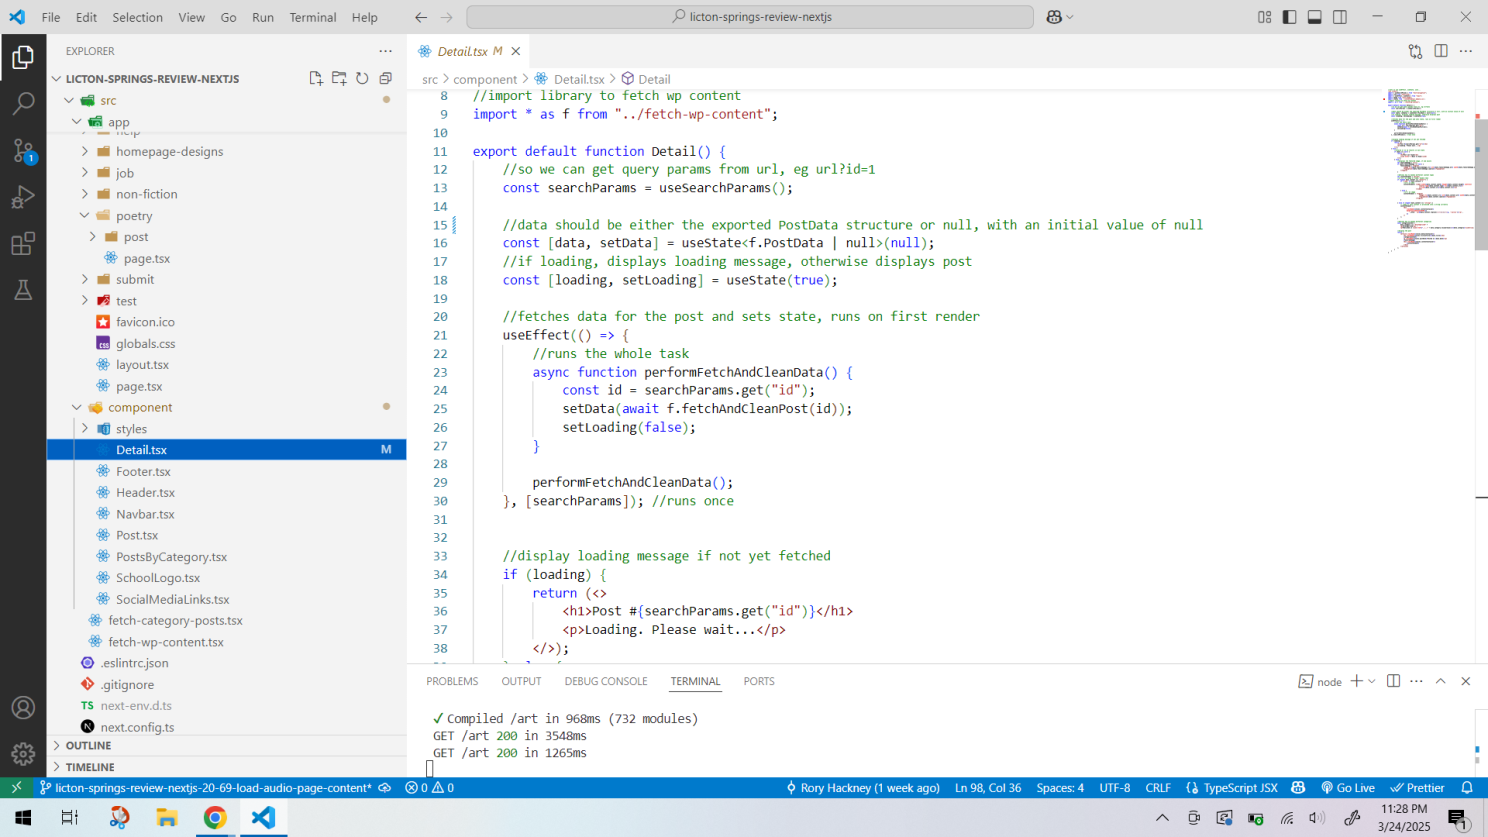Collapse all folders in Explorer

click(385, 78)
